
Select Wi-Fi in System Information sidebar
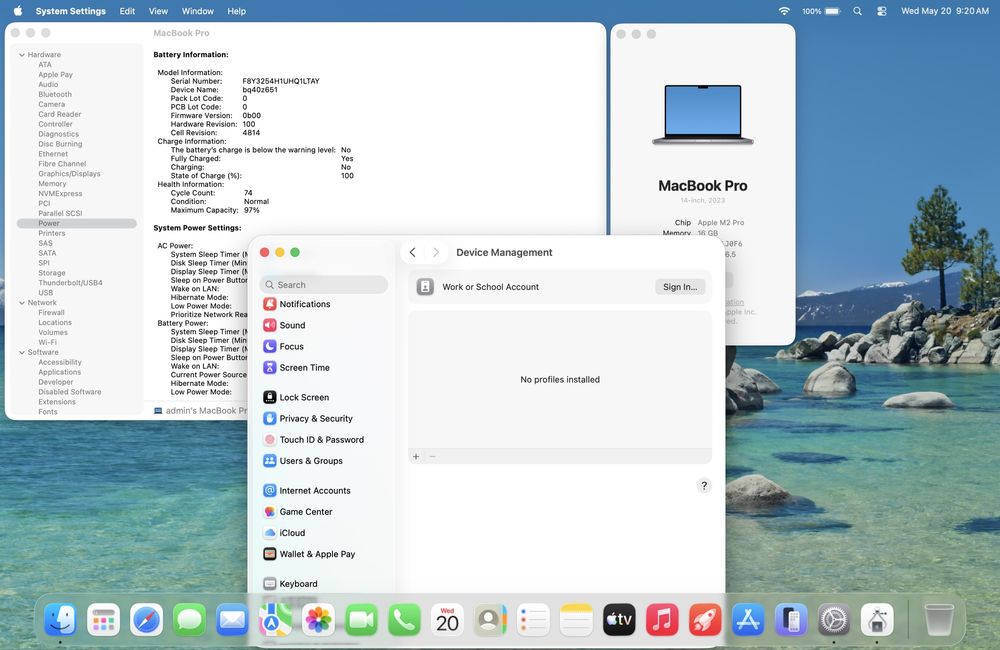pos(47,343)
